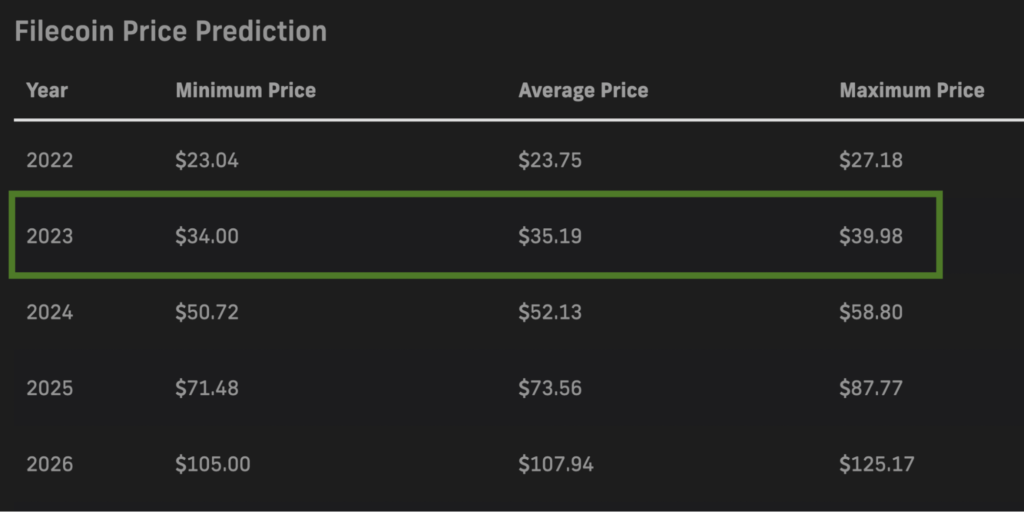
Task: Select the 2022 year cell
Action: tap(50, 160)
